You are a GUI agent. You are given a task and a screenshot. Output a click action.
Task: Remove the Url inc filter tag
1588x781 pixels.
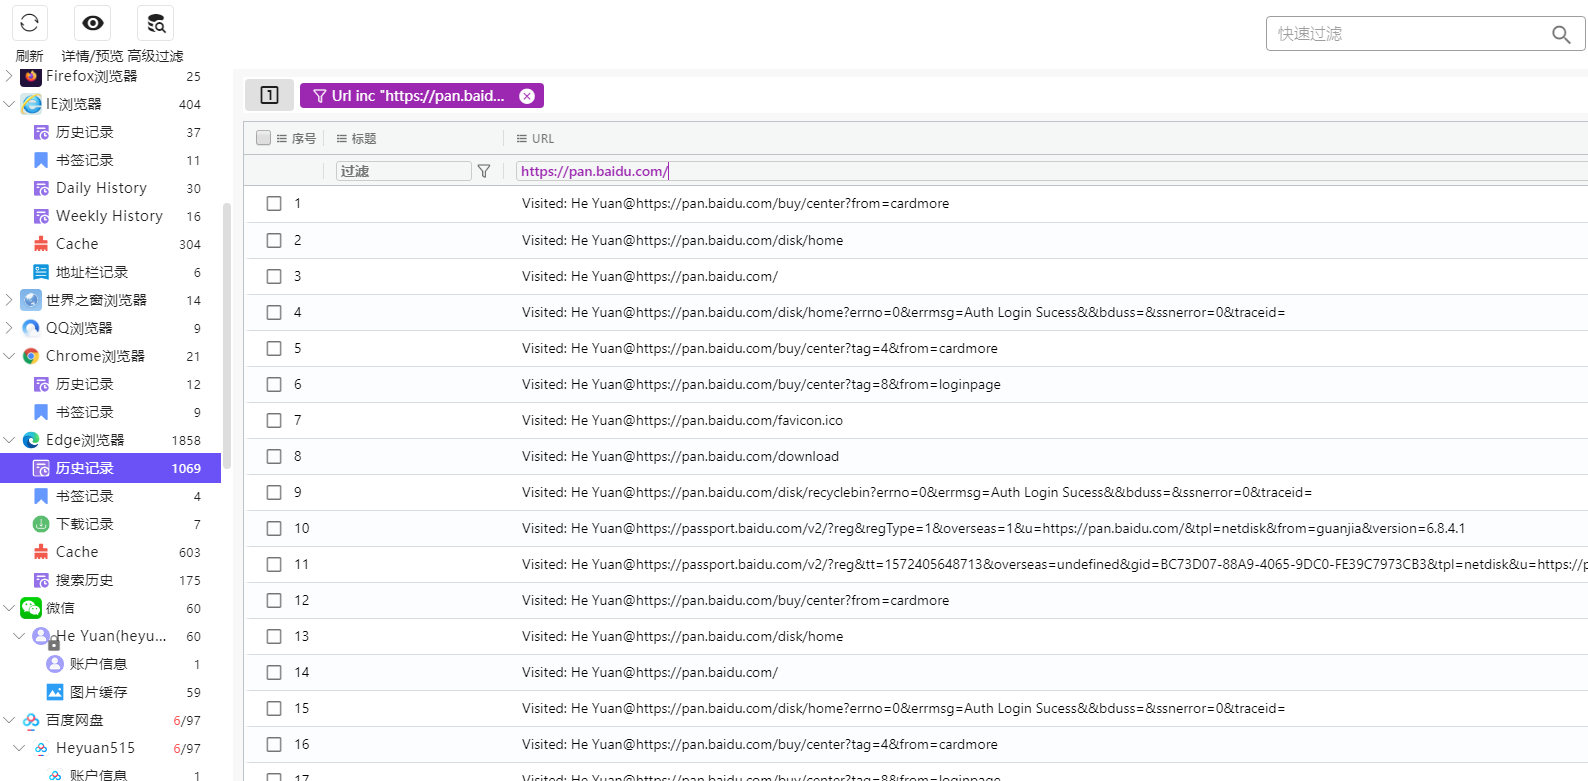coord(527,96)
